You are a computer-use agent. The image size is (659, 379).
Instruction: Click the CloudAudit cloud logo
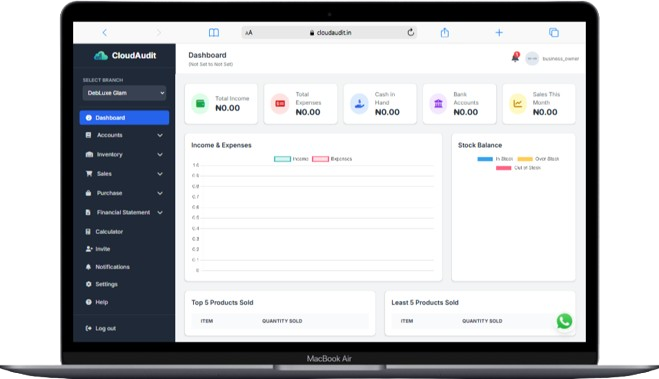[101, 55]
